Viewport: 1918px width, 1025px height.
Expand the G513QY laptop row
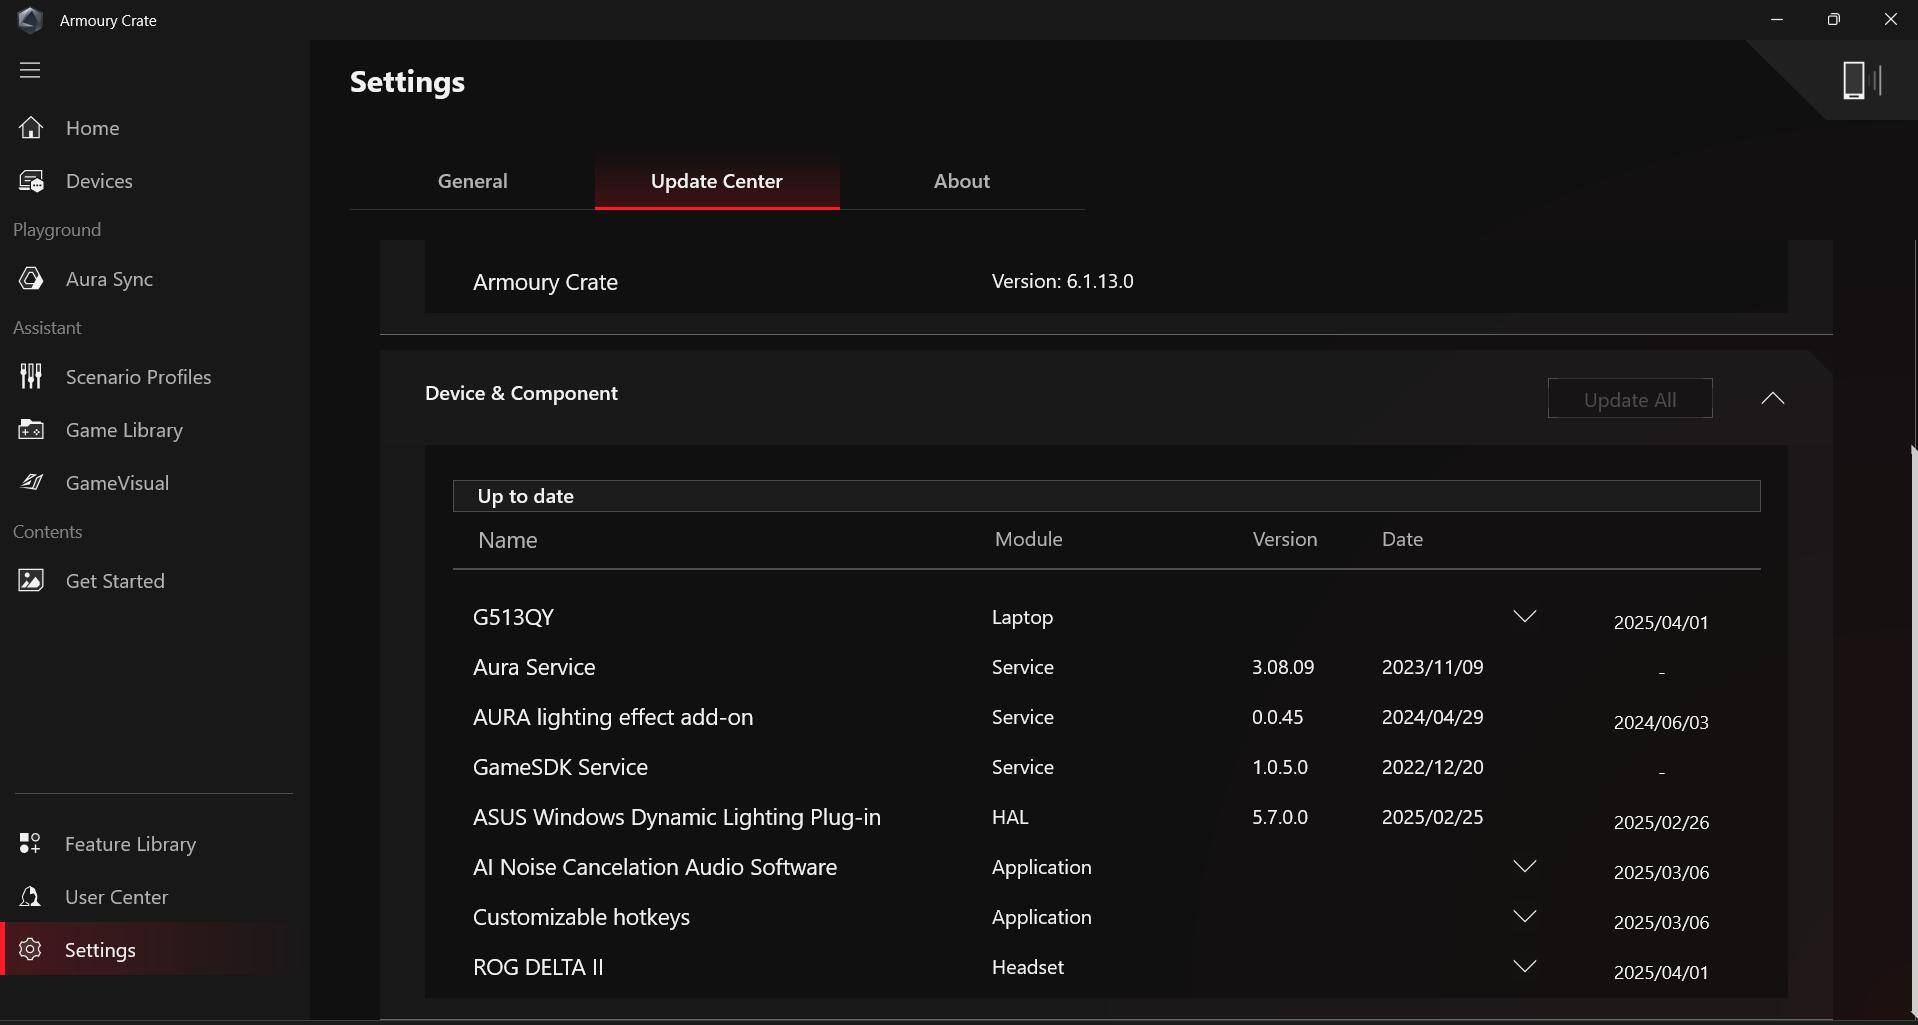(x=1524, y=617)
